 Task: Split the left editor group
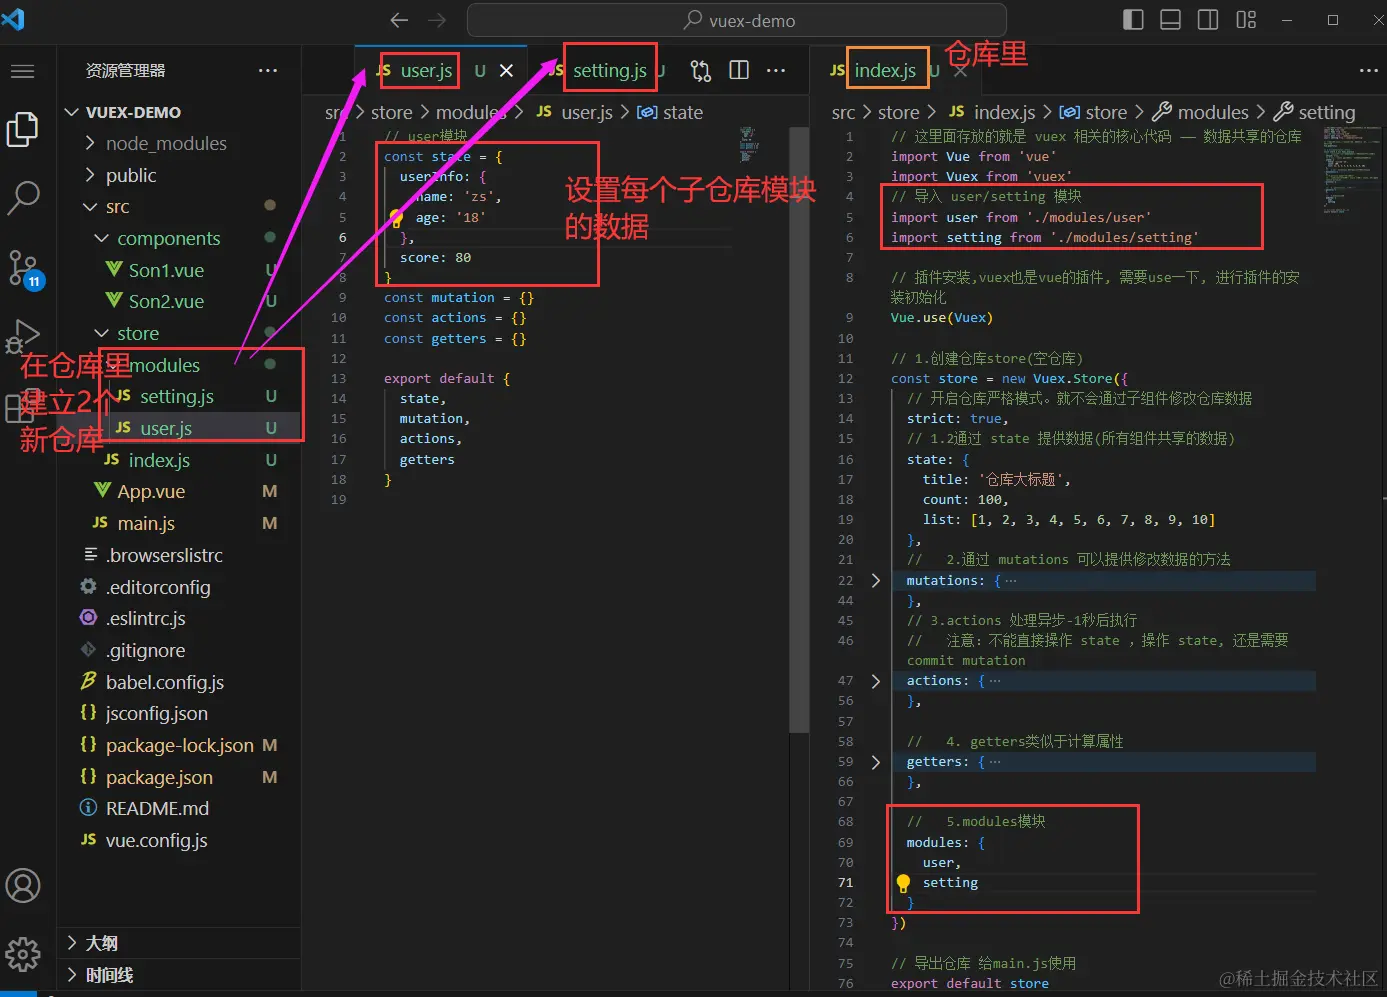click(x=739, y=70)
